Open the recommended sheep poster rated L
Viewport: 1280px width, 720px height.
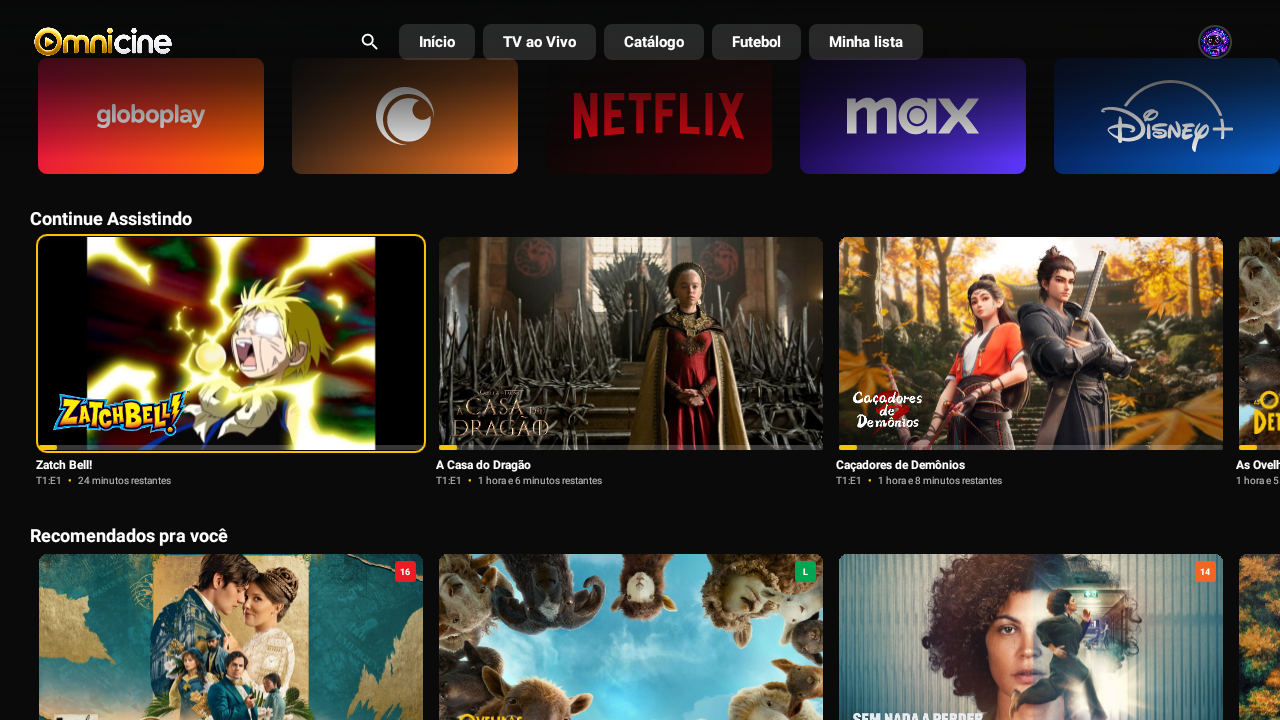pyautogui.click(x=631, y=637)
